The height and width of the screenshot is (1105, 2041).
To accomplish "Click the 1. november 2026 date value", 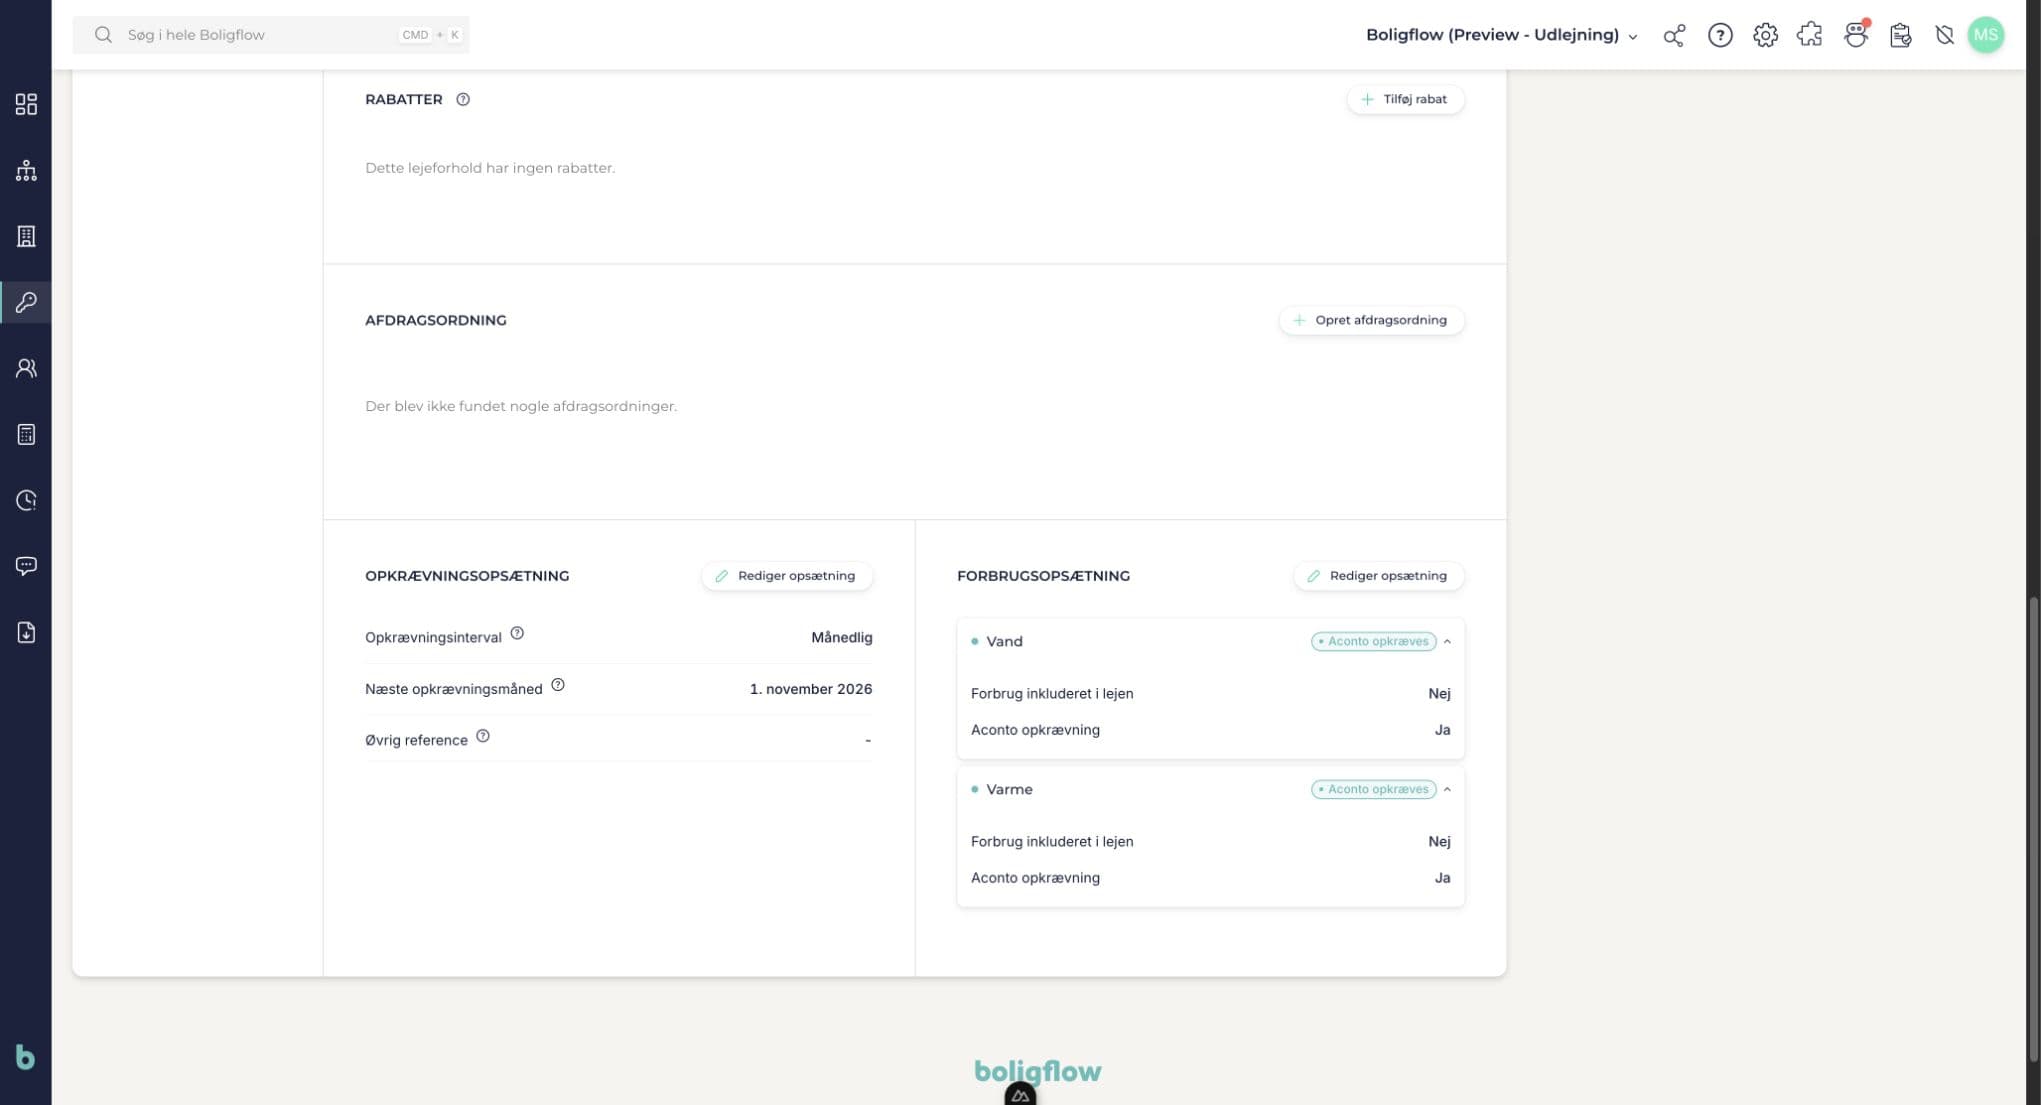I will (811, 689).
